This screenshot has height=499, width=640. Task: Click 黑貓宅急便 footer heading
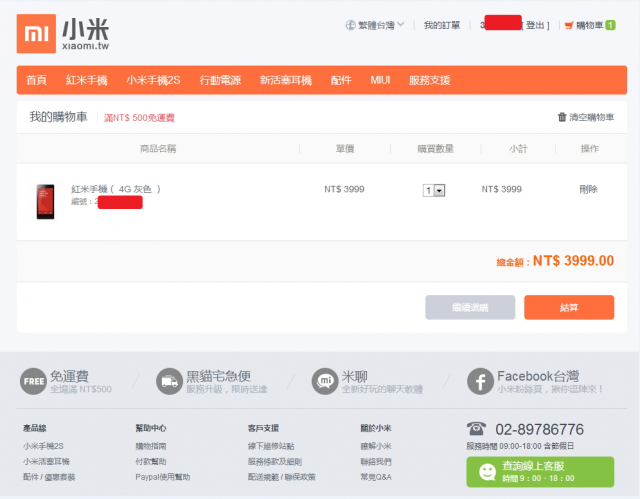tap(218, 375)
